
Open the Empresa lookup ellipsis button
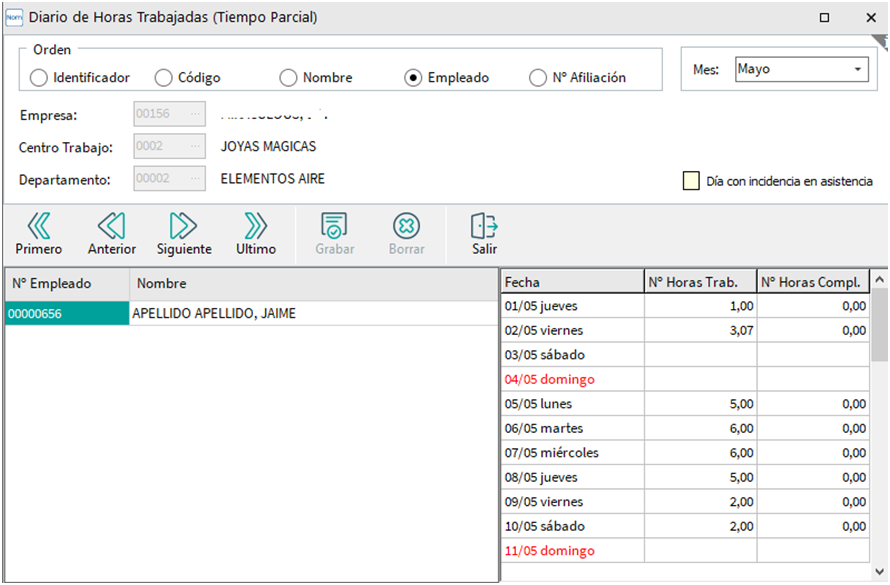194,115
